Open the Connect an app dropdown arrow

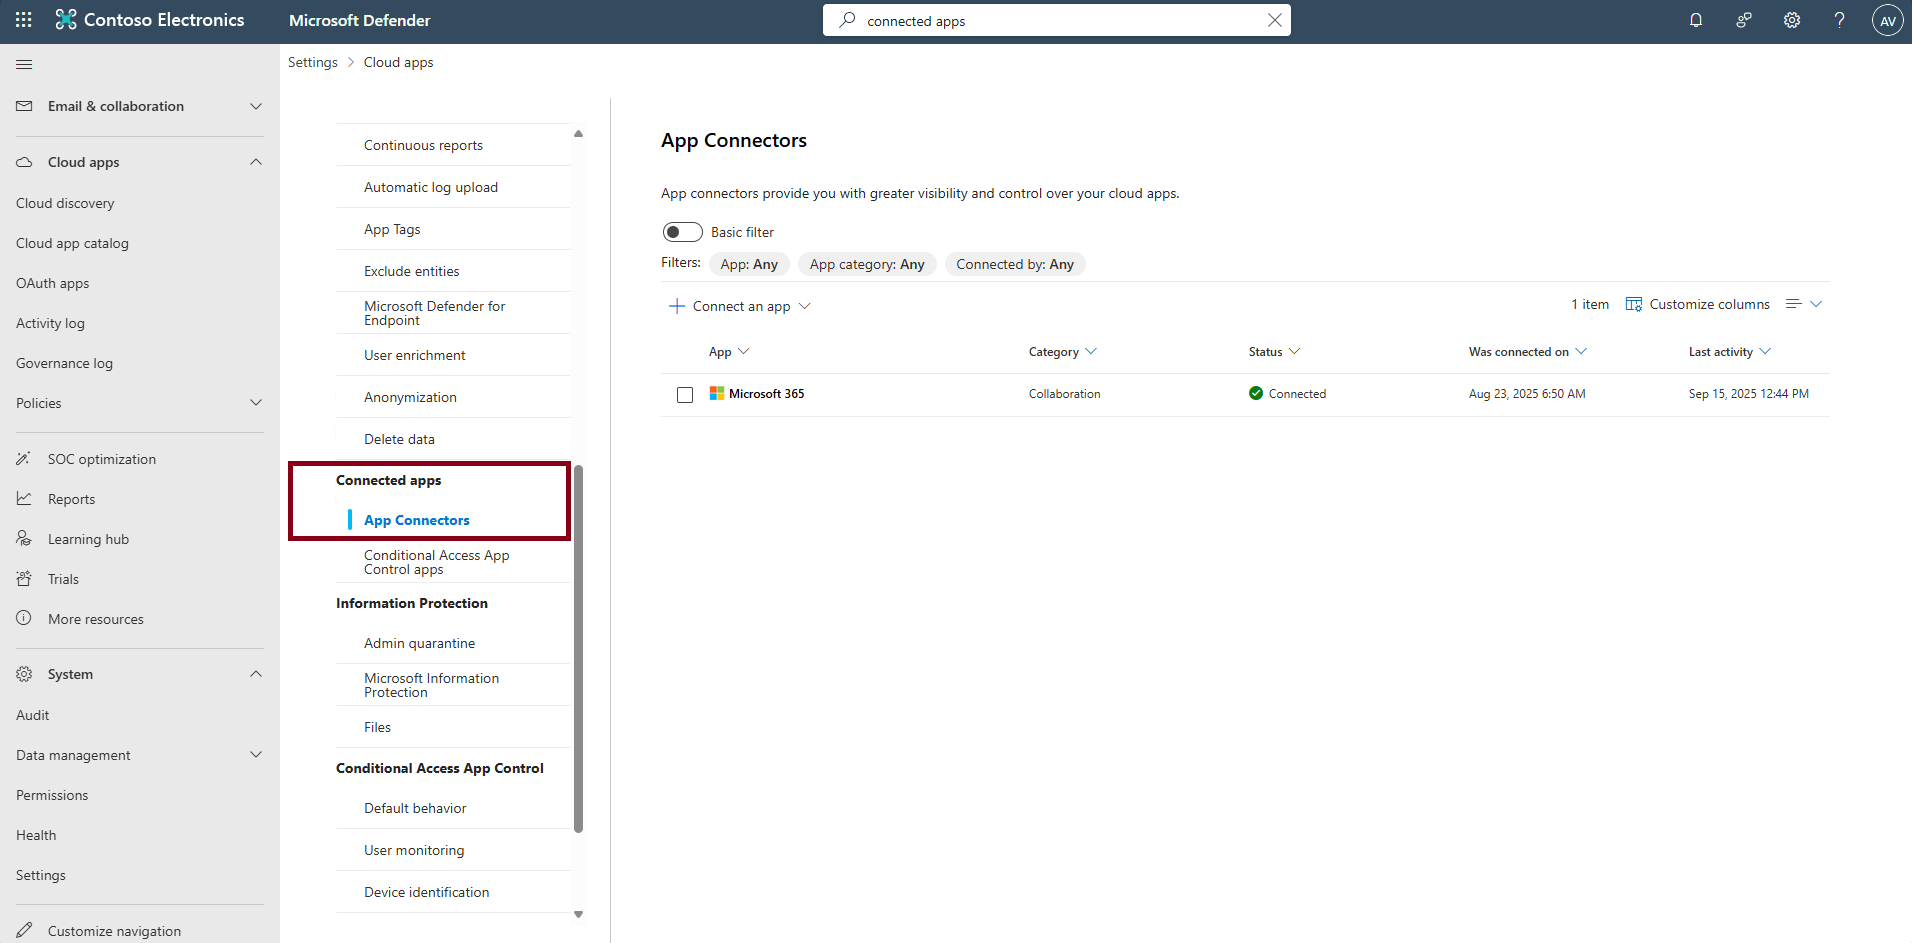coord(805,306)
